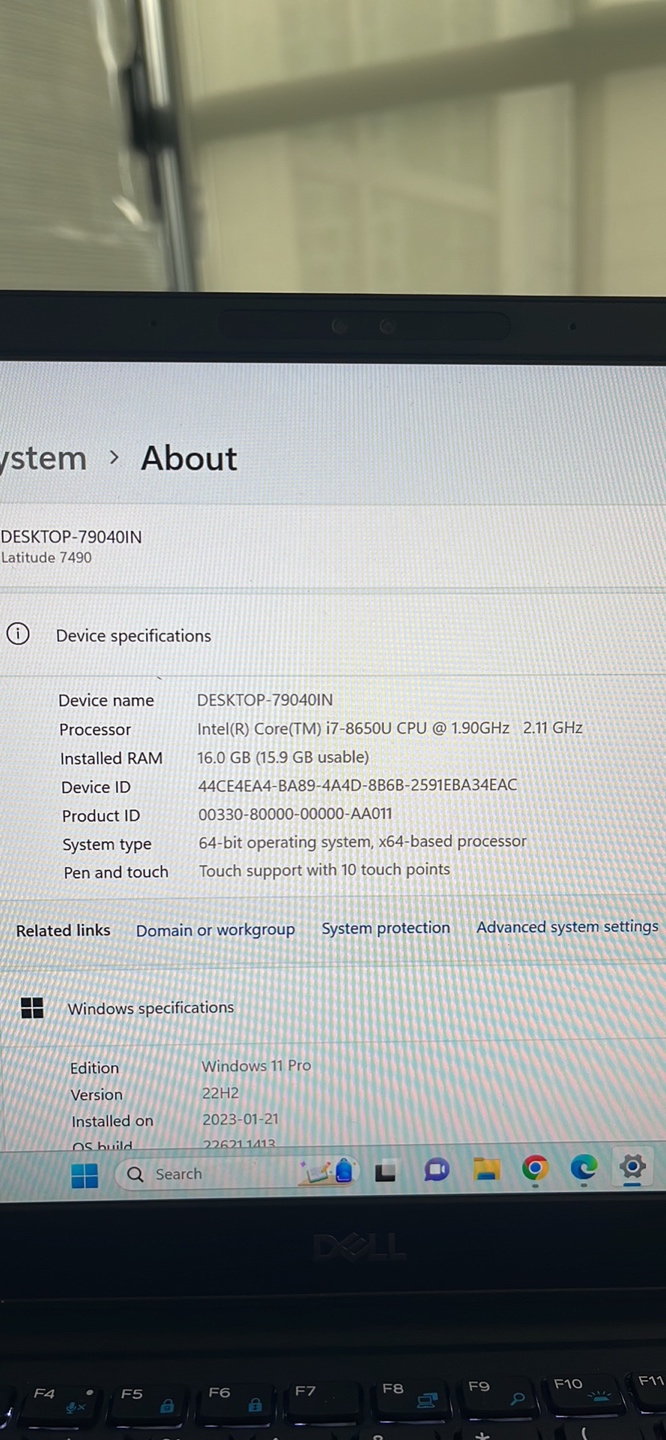The image size is (666, 1440).
Task: Click the taskbar Search box
Action: 237,1173
